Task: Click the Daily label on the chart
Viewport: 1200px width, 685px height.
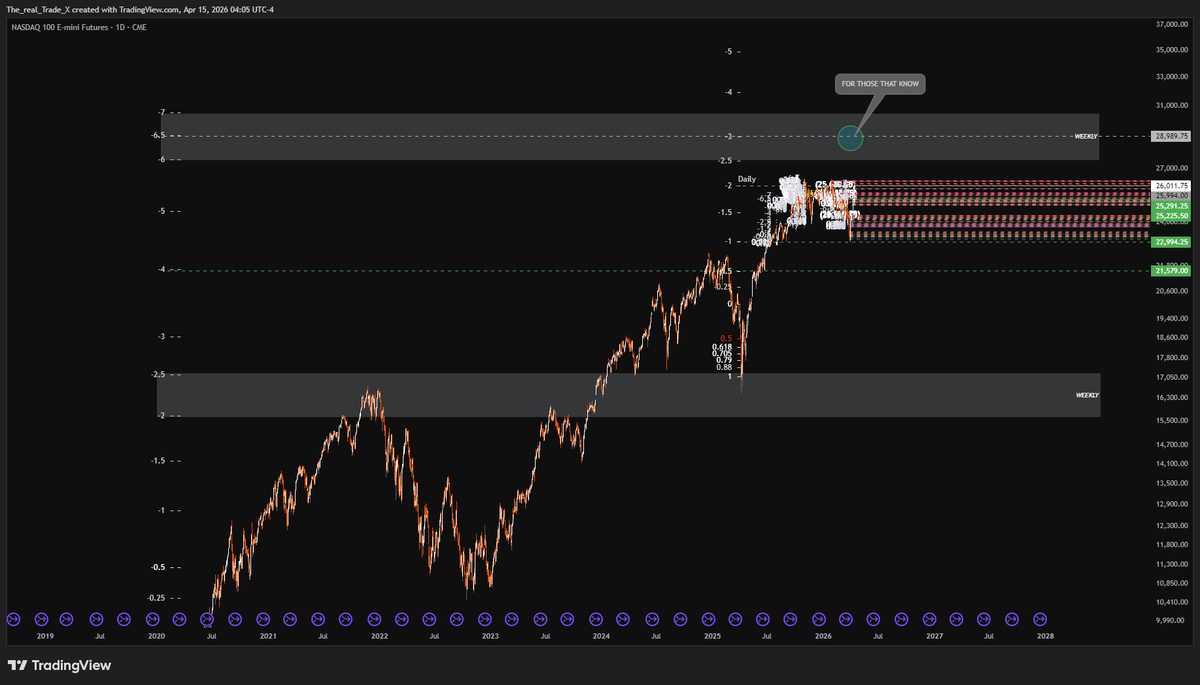Action: (747, 179)
